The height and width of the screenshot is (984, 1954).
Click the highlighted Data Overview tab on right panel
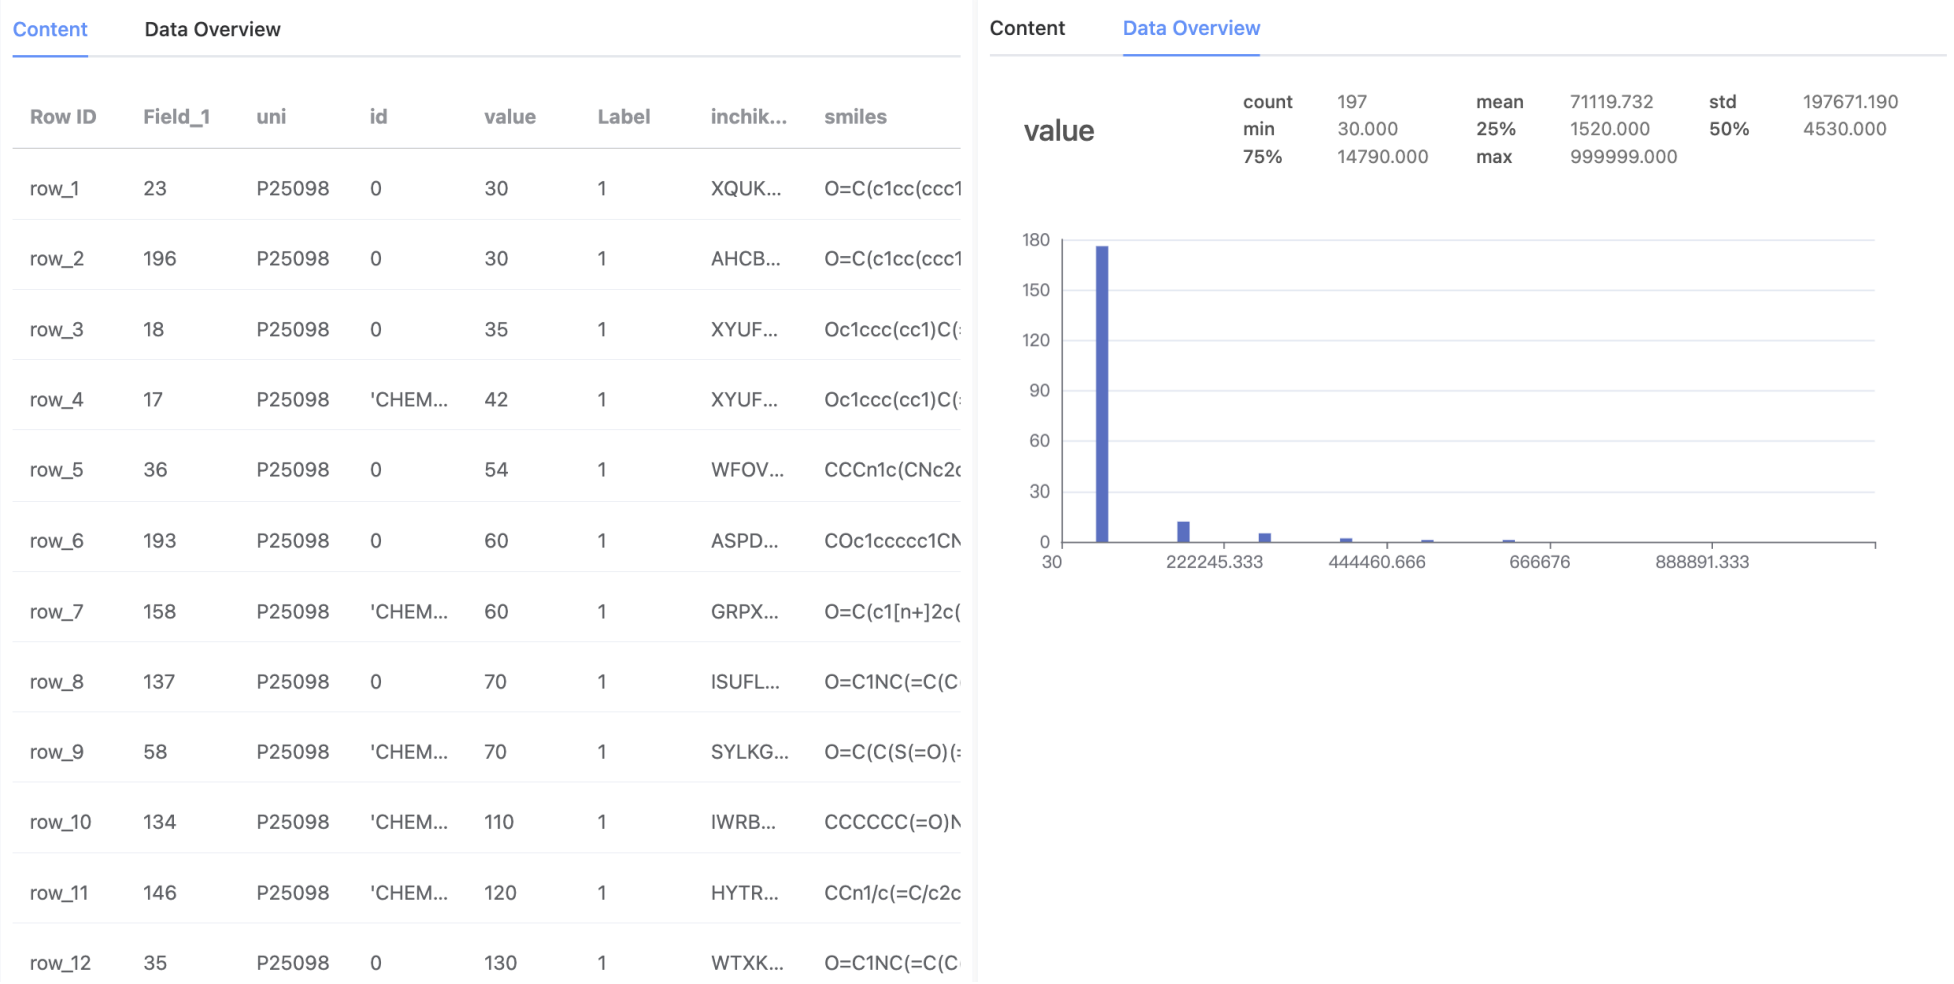pos(1191,28)
